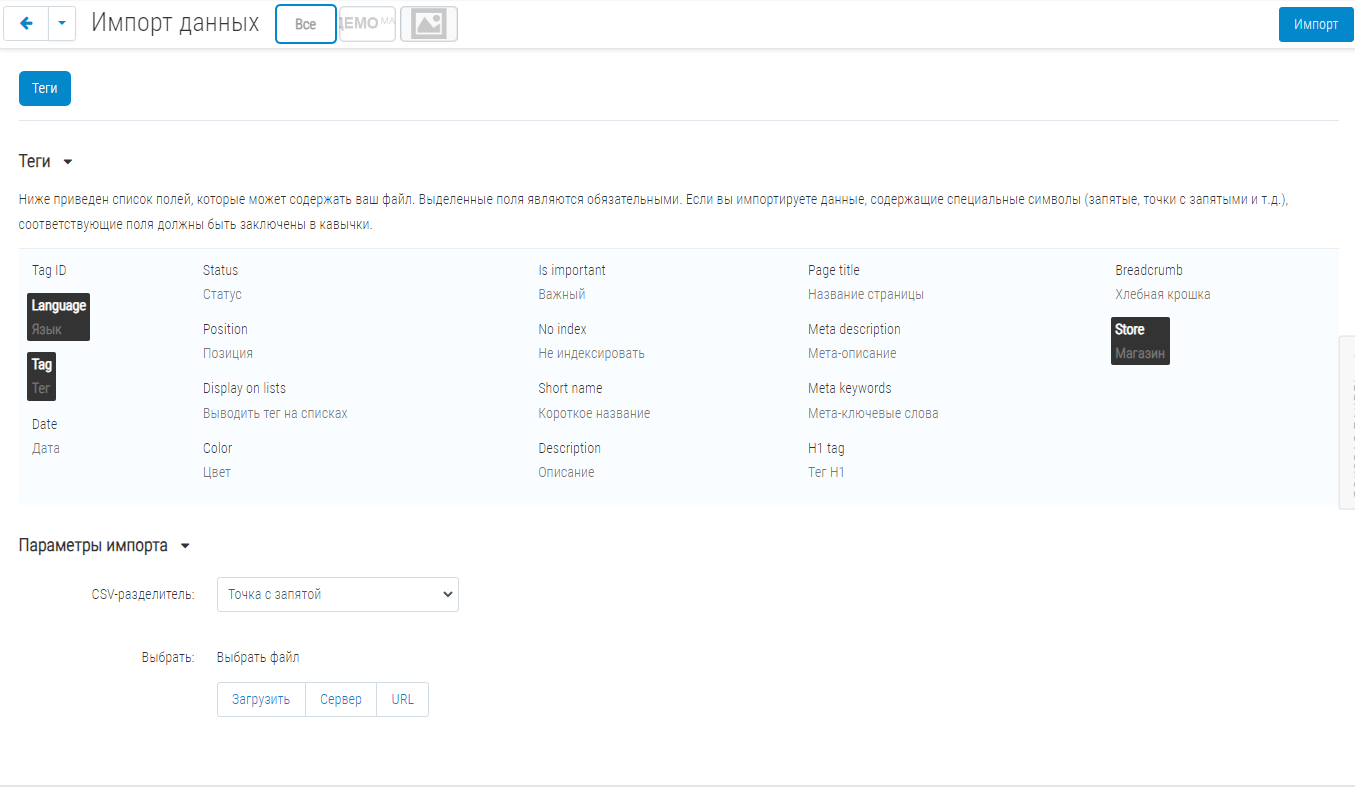This screenshot has width=1355, height=787.
Task: Click the "Импорт данных" page title
Action: tap(175, 23)
